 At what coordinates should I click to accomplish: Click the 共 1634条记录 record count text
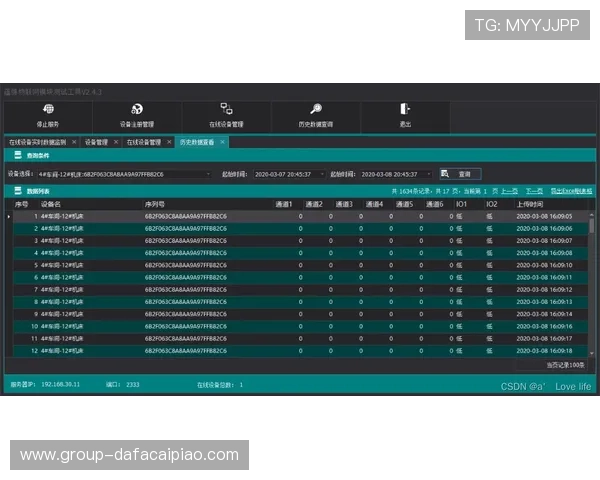pyautogui.click(x=412, y=191)
